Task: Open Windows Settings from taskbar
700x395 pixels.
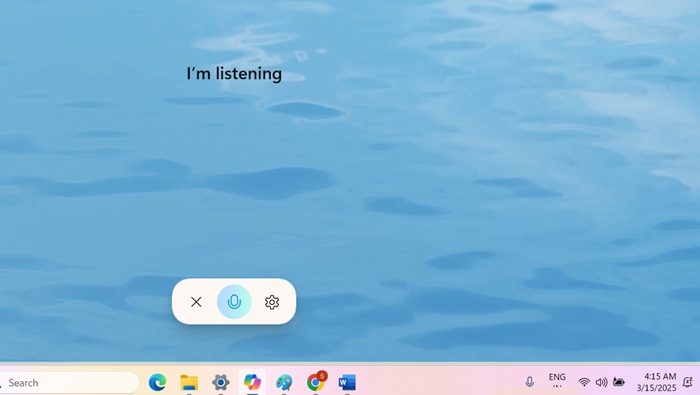Action: tap(221, 383)
